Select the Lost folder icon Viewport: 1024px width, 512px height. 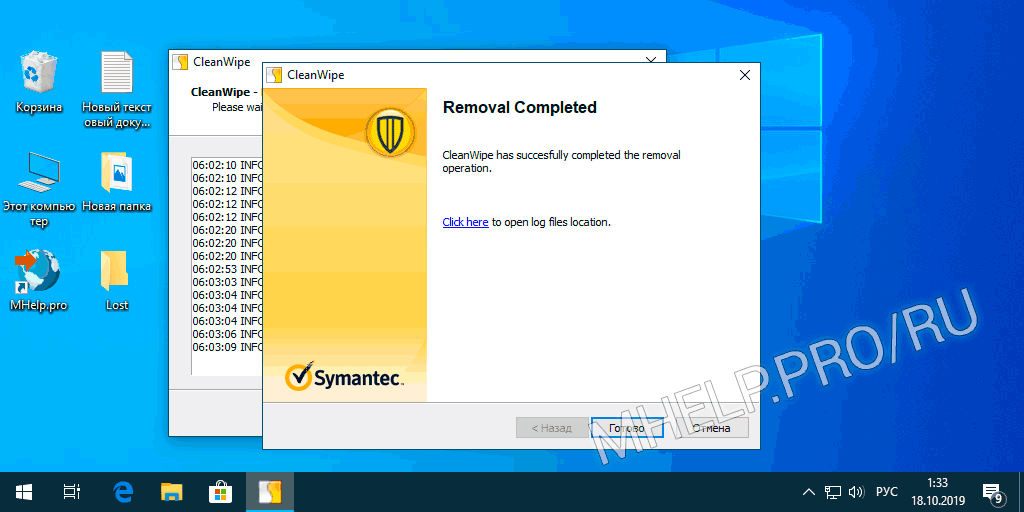(117, 280)
